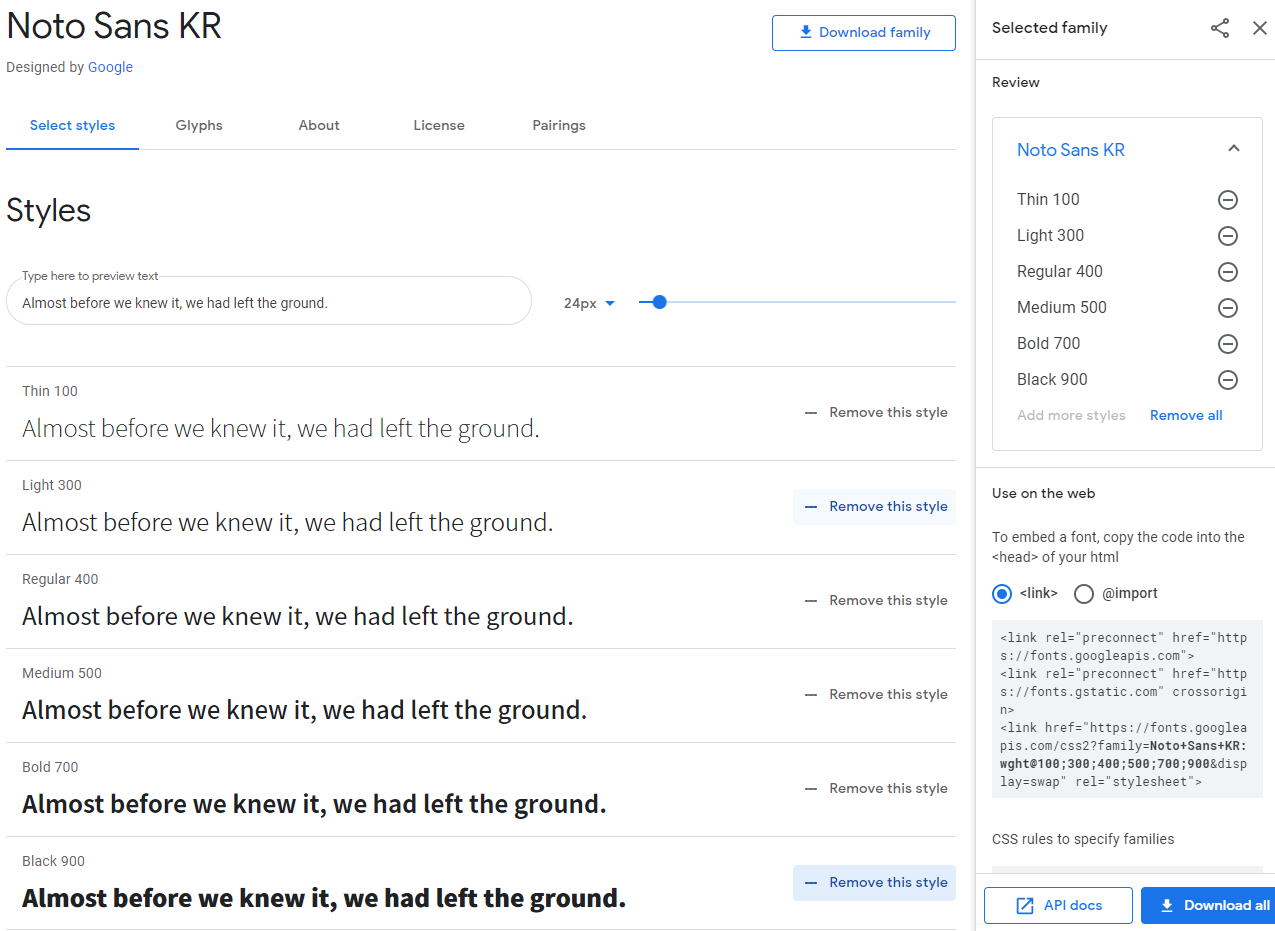Click the 'Use on the web' heading

(1043, 494)
